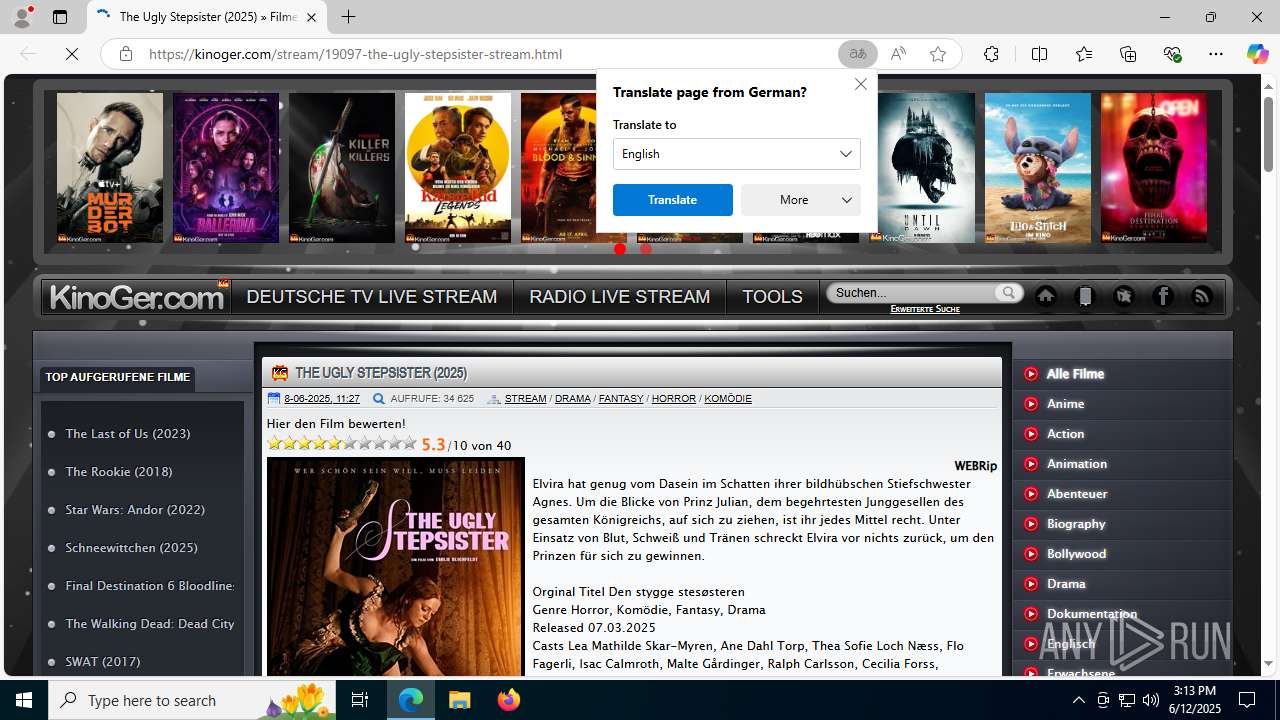This screenshot has width=1280, height=720.
Task: Open the Tab actions menu icon
Action: 60,17
